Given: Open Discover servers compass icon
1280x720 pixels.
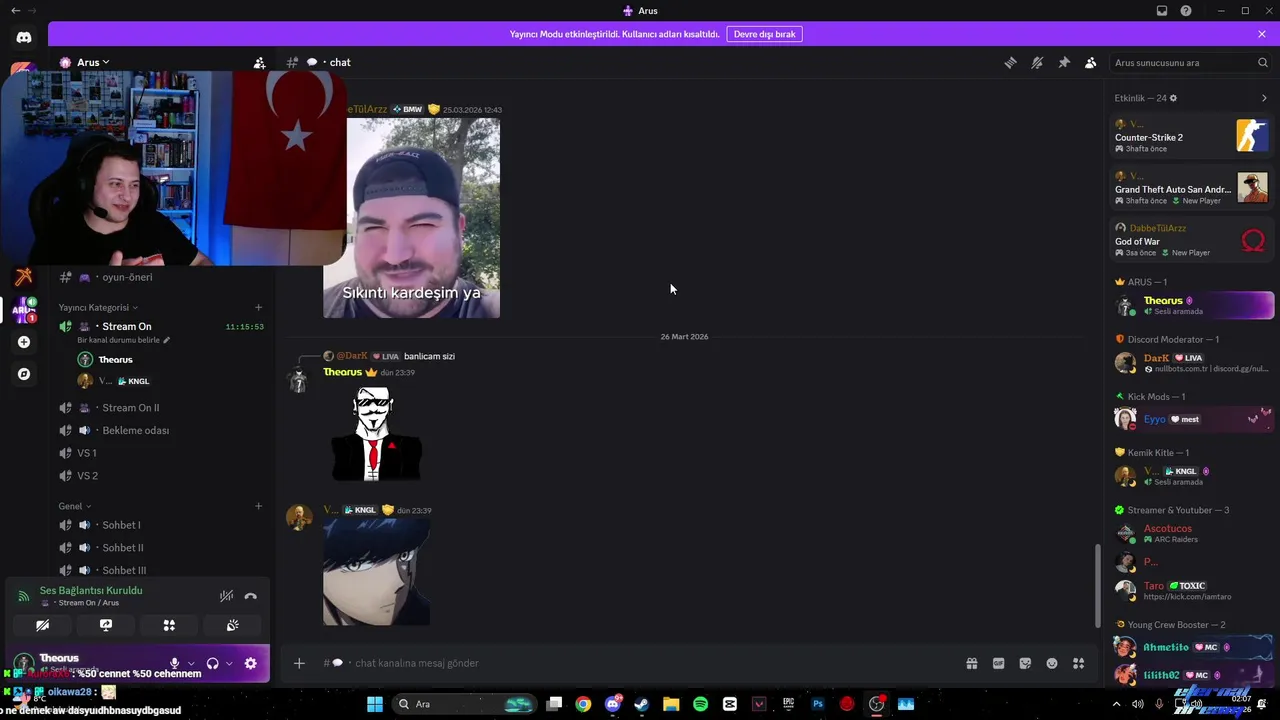Looking at the screenshot, I should pyautogui.click(x=24, y=374).
